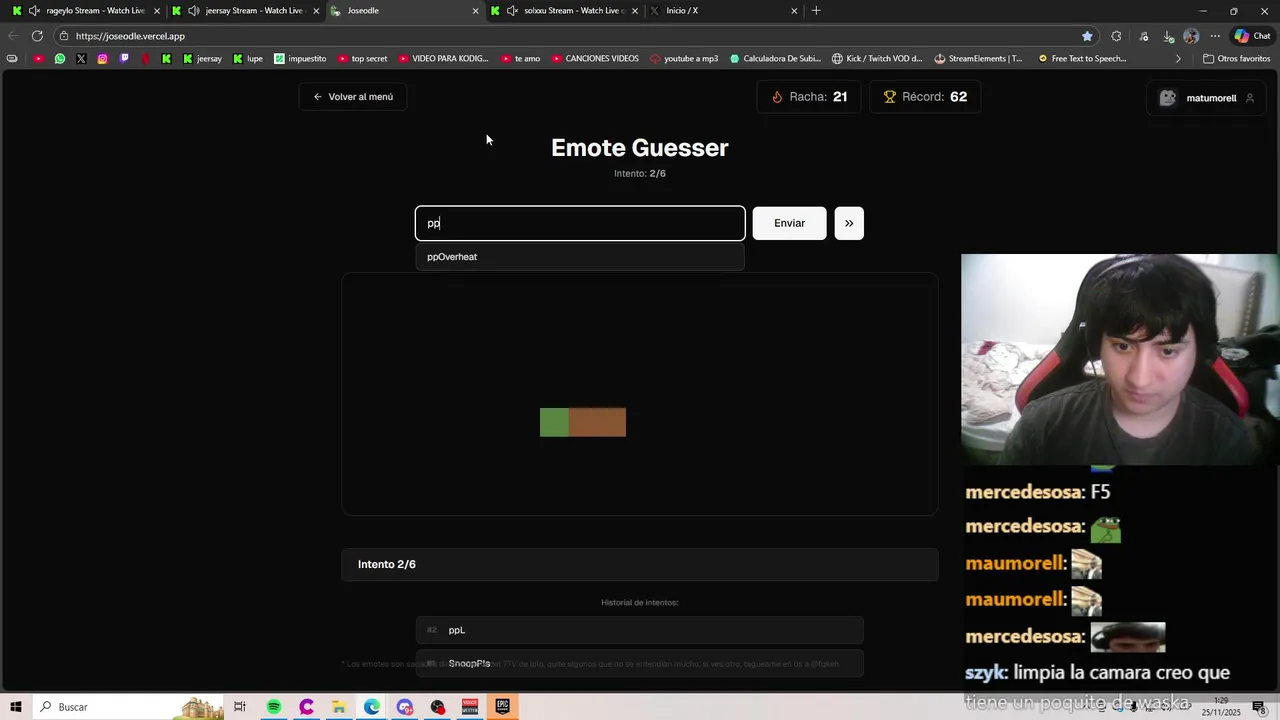The height and width of the screenshot is (720, 1280).
Task: Open Calculadora De Subi bookmark
Action: 775,59
